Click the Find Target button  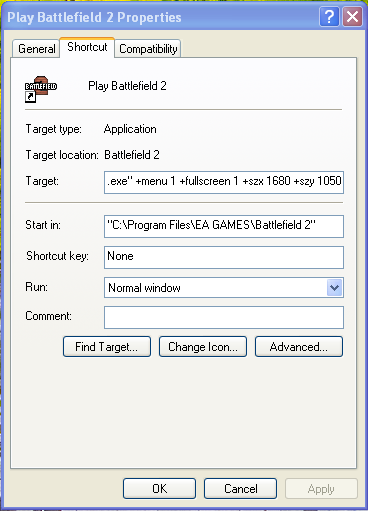107,347
